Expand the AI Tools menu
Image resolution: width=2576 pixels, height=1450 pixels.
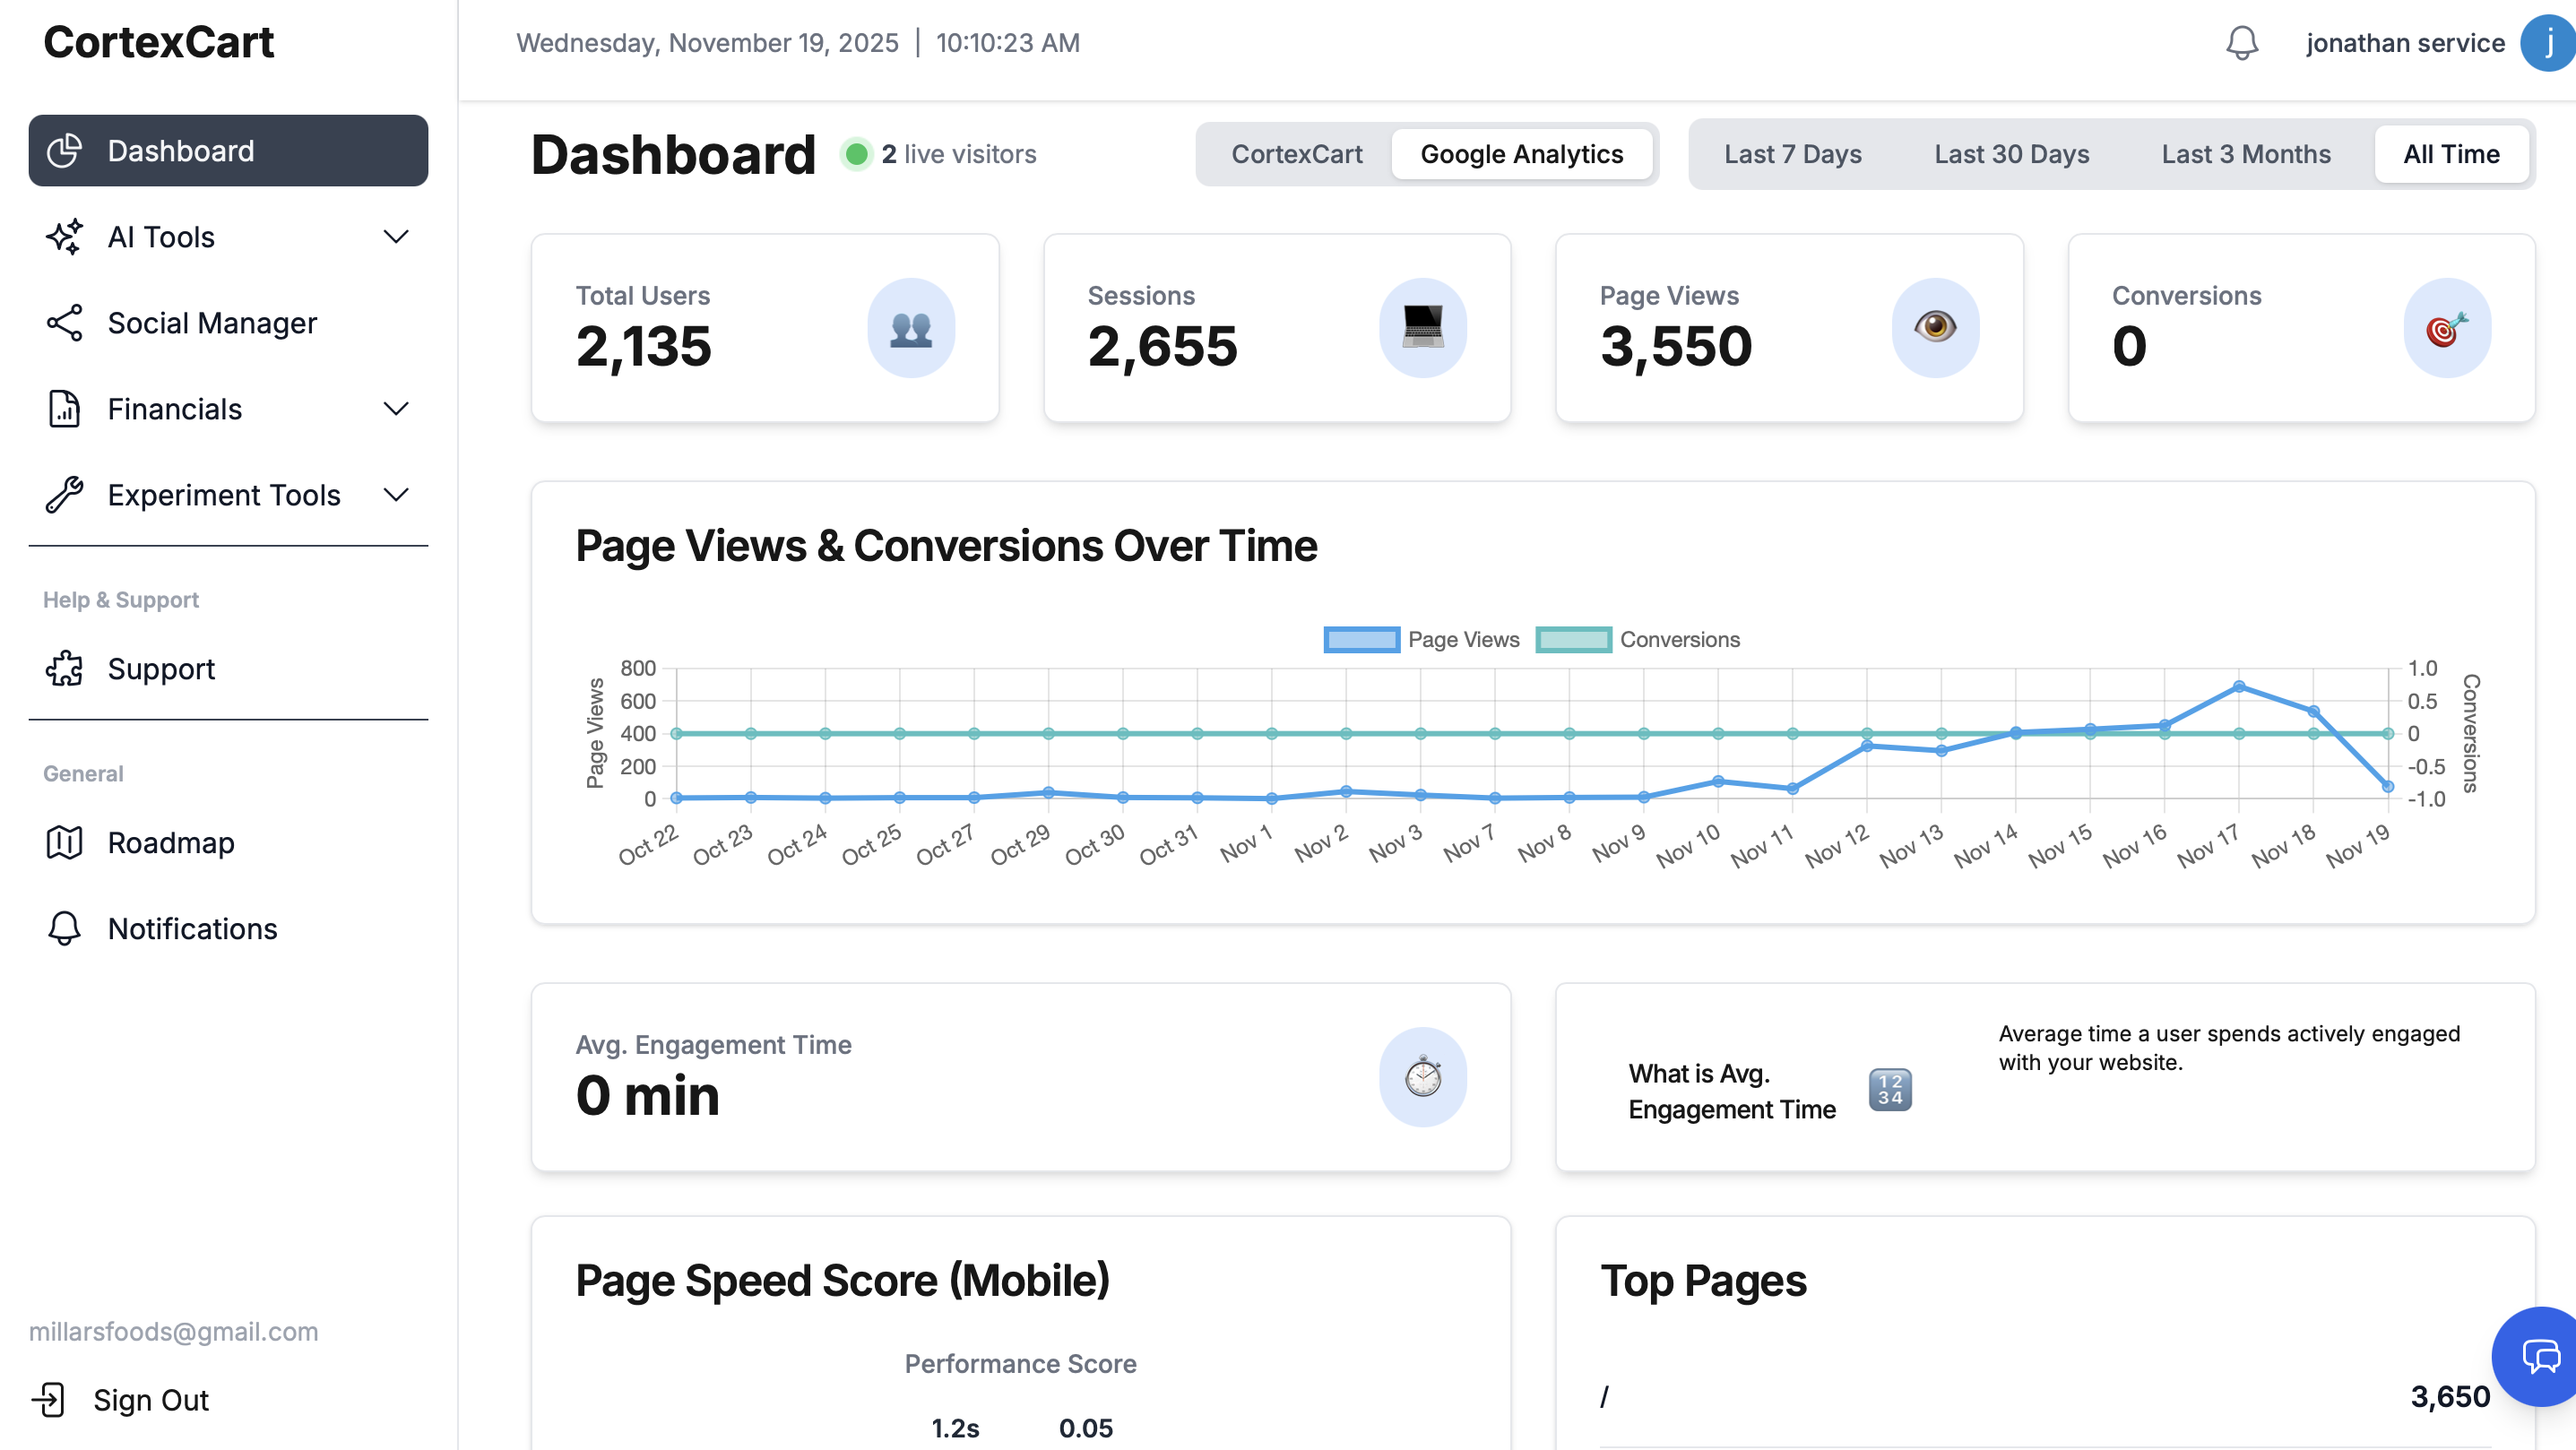point(396,237)
